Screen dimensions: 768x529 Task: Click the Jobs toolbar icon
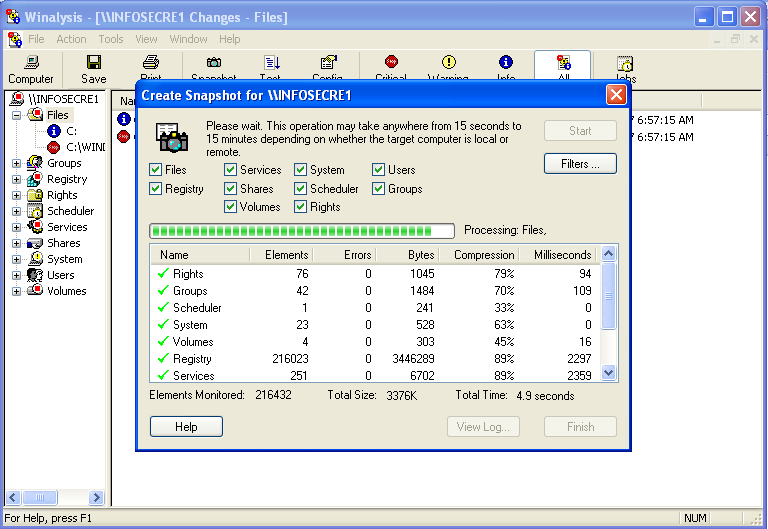625,63
